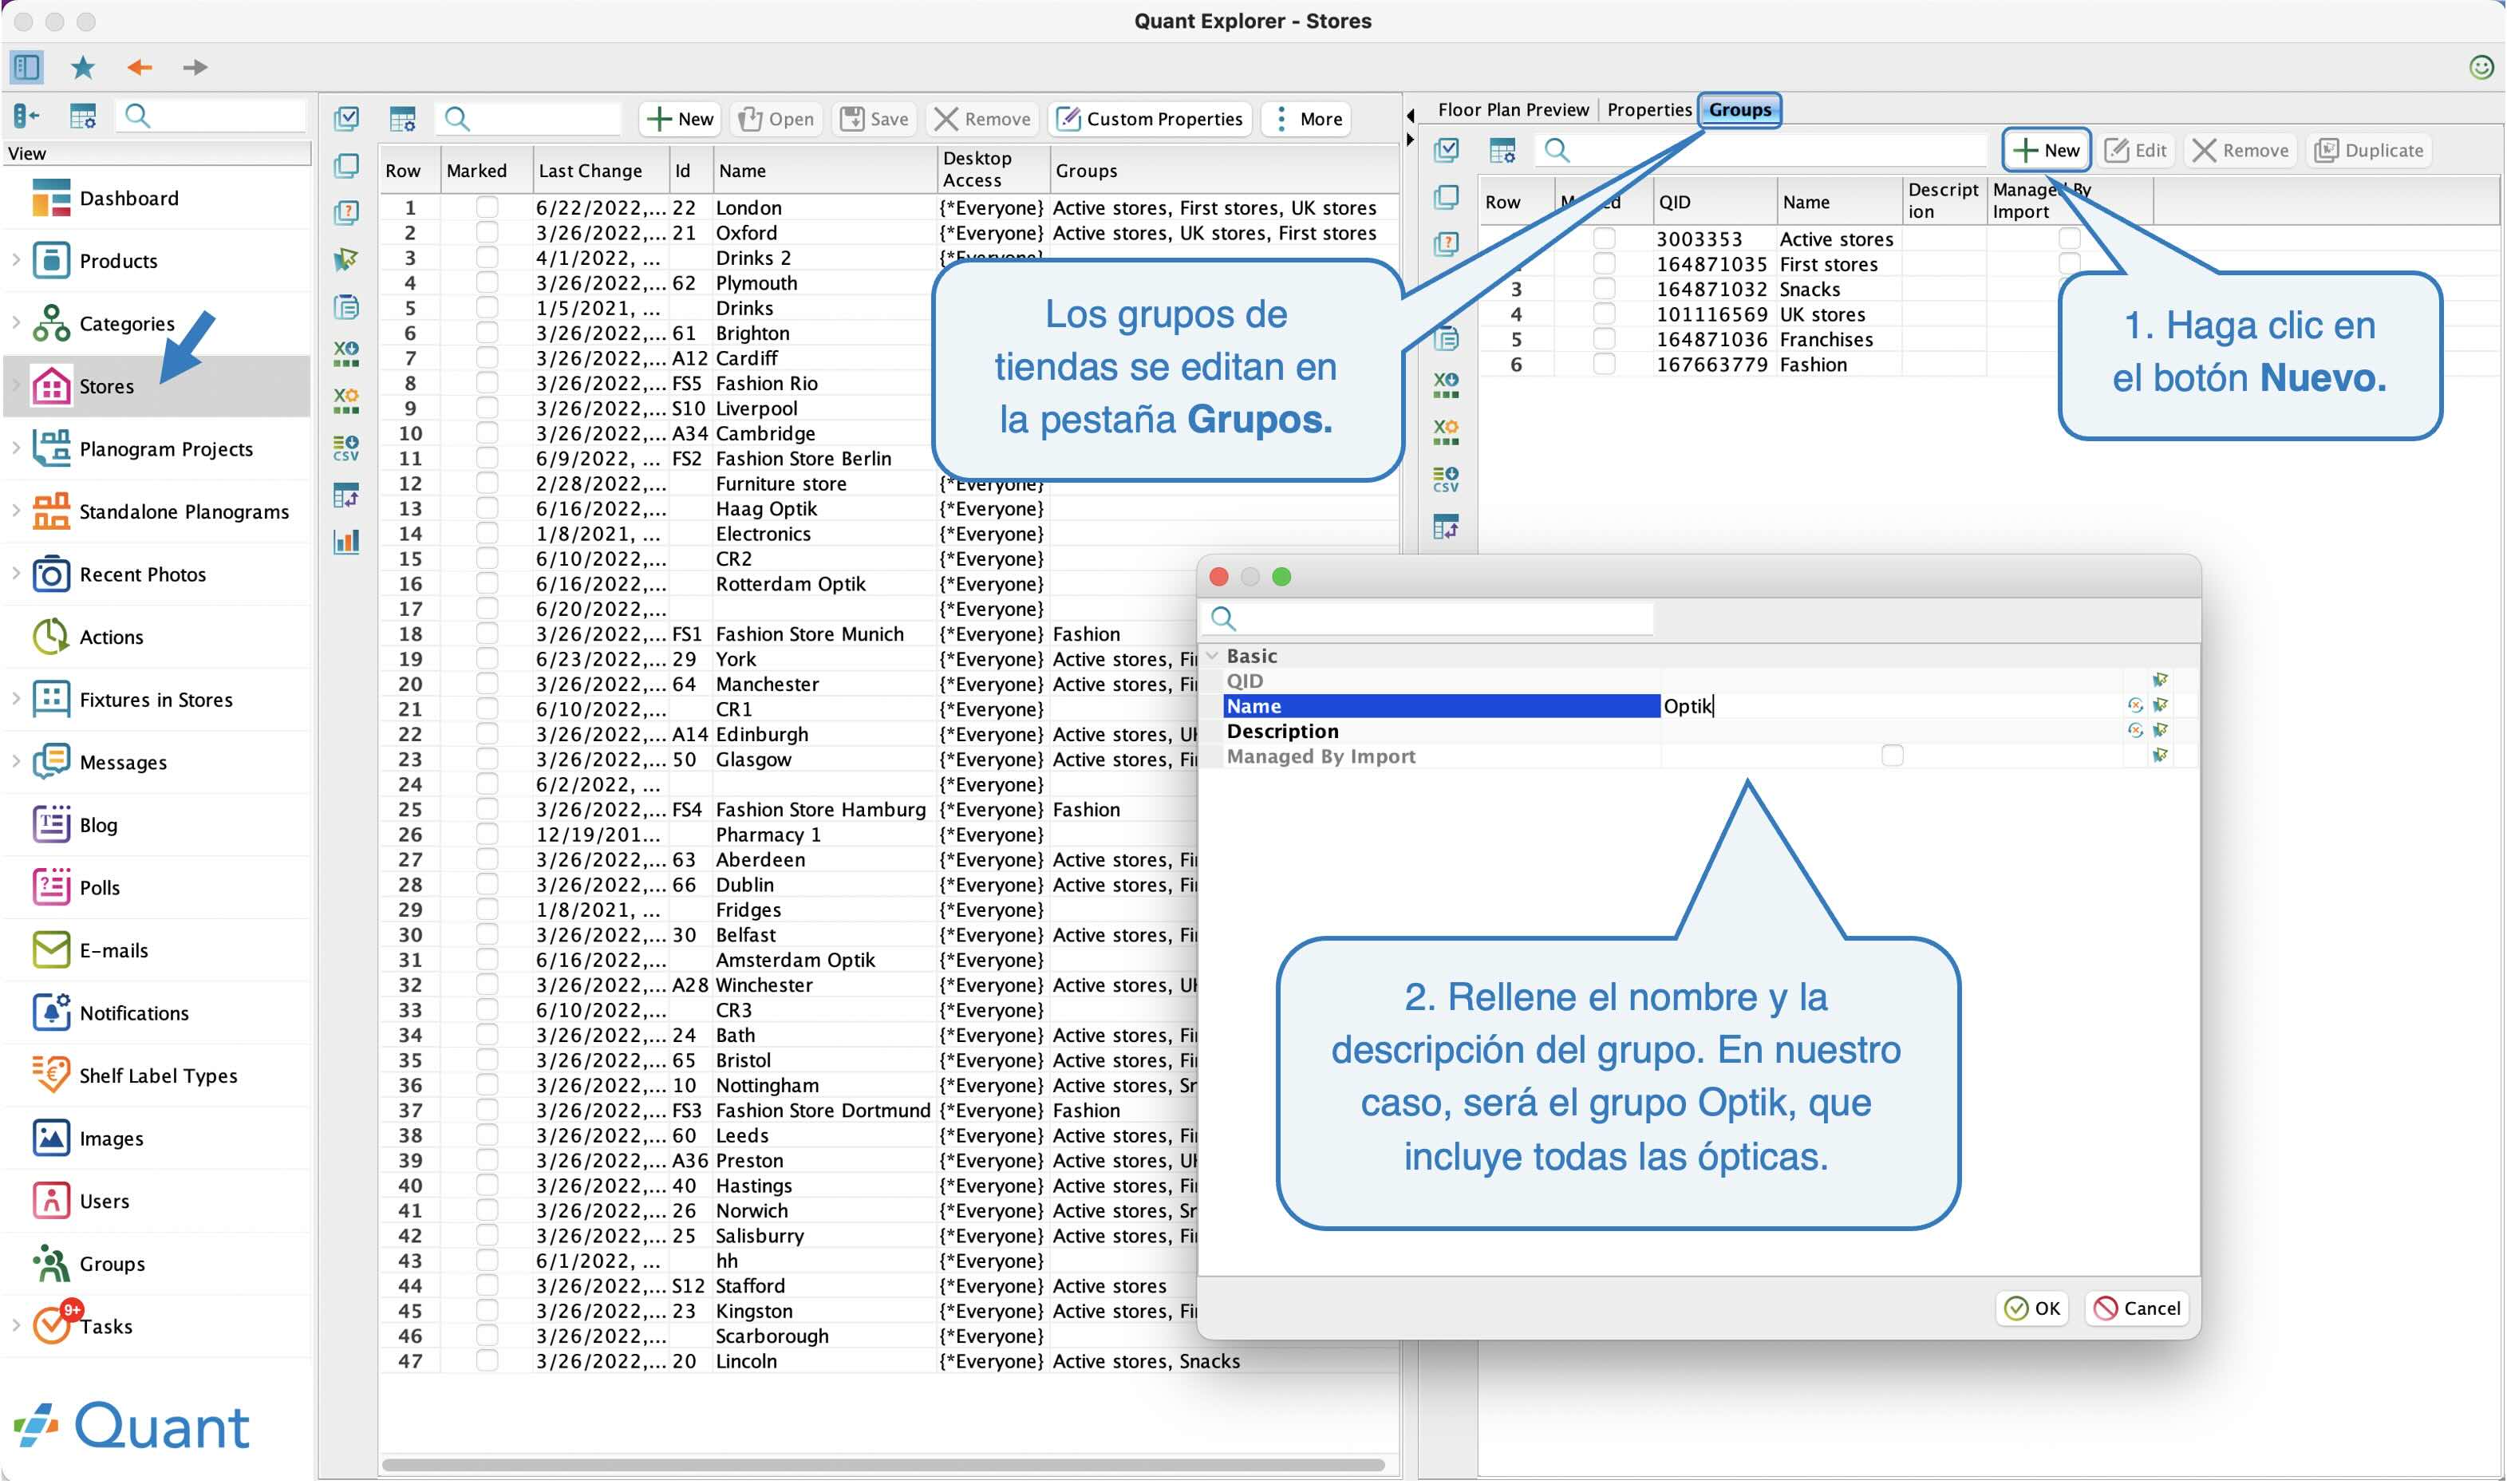Open the Actions icon
This screenshot has width=2507, height=1484.
[x=51, y=636]
